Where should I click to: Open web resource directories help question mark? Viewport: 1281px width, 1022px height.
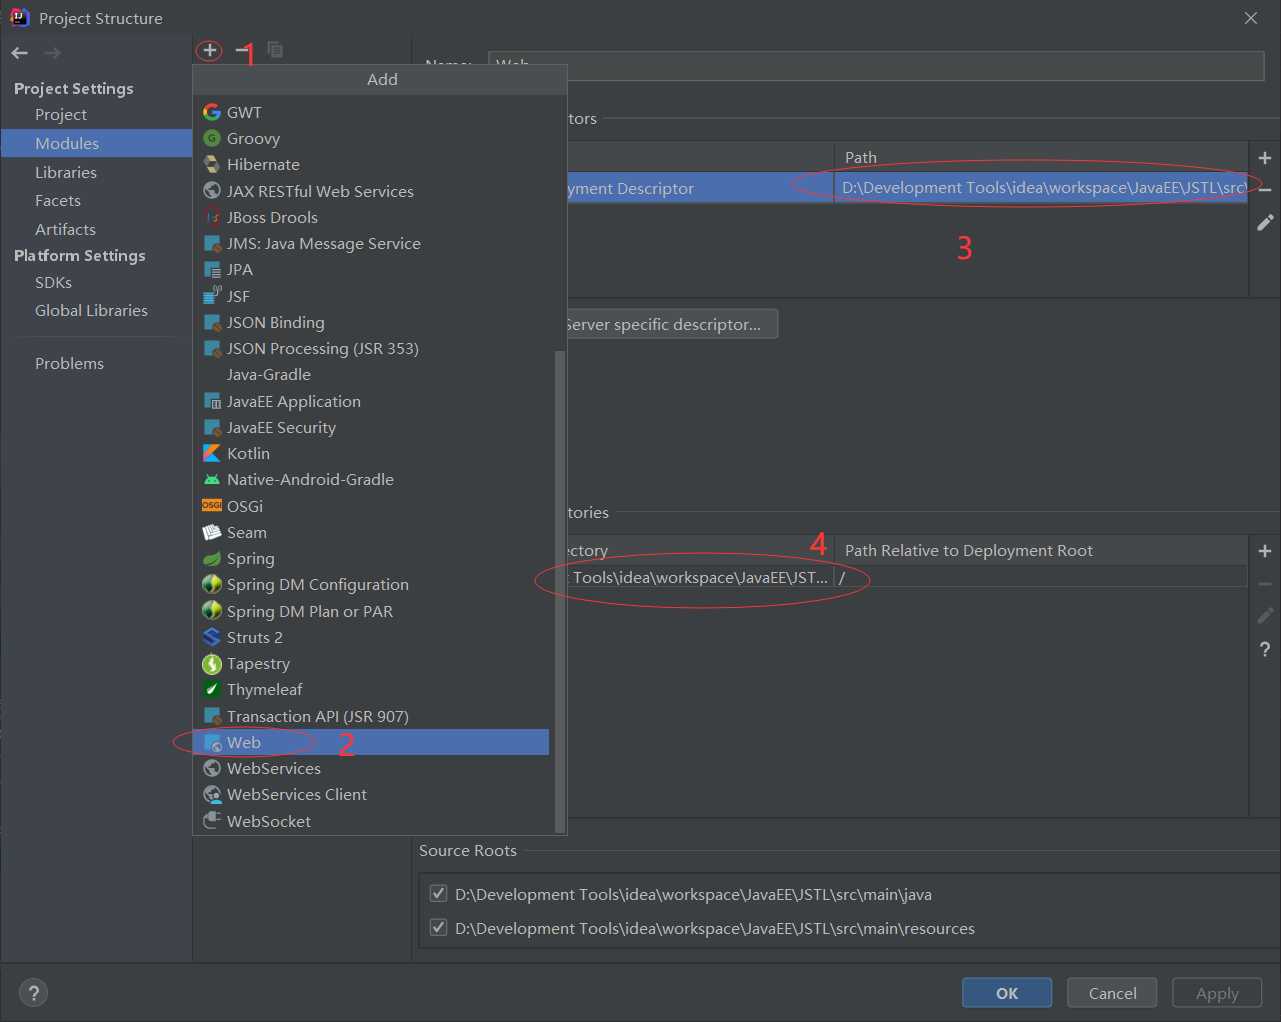(1265, 649)
